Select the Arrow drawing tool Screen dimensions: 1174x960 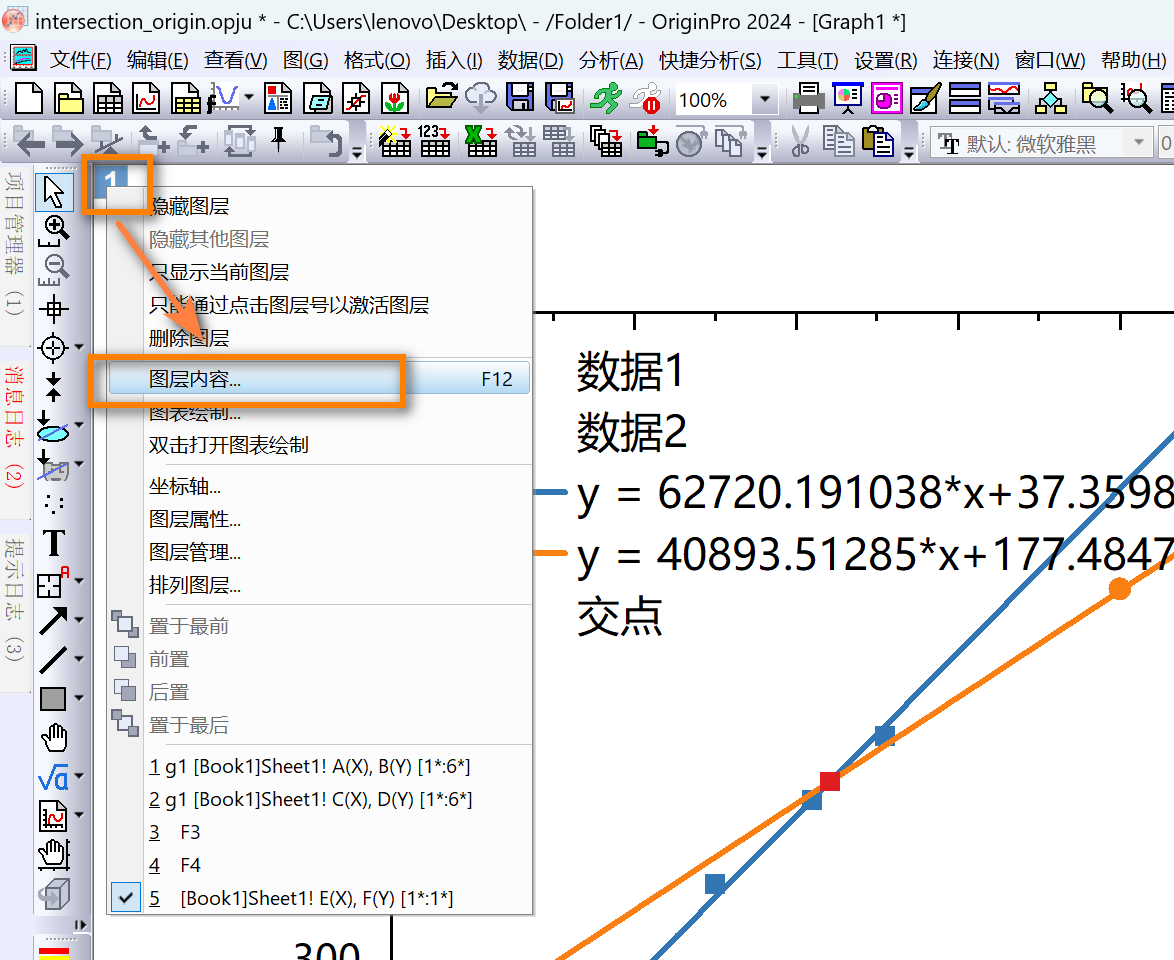(x=53, y=621)
